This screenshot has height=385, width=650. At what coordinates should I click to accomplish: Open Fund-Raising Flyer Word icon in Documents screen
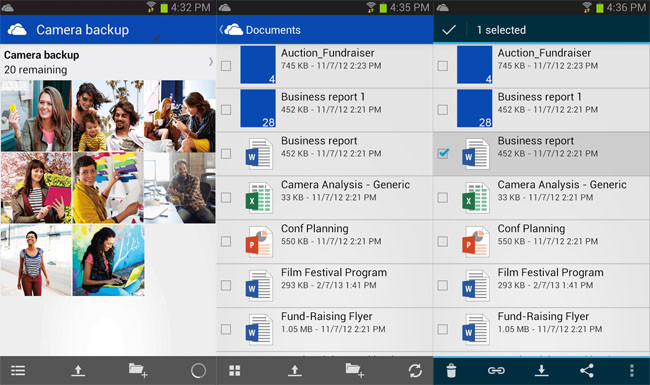(x=259, y=329)
